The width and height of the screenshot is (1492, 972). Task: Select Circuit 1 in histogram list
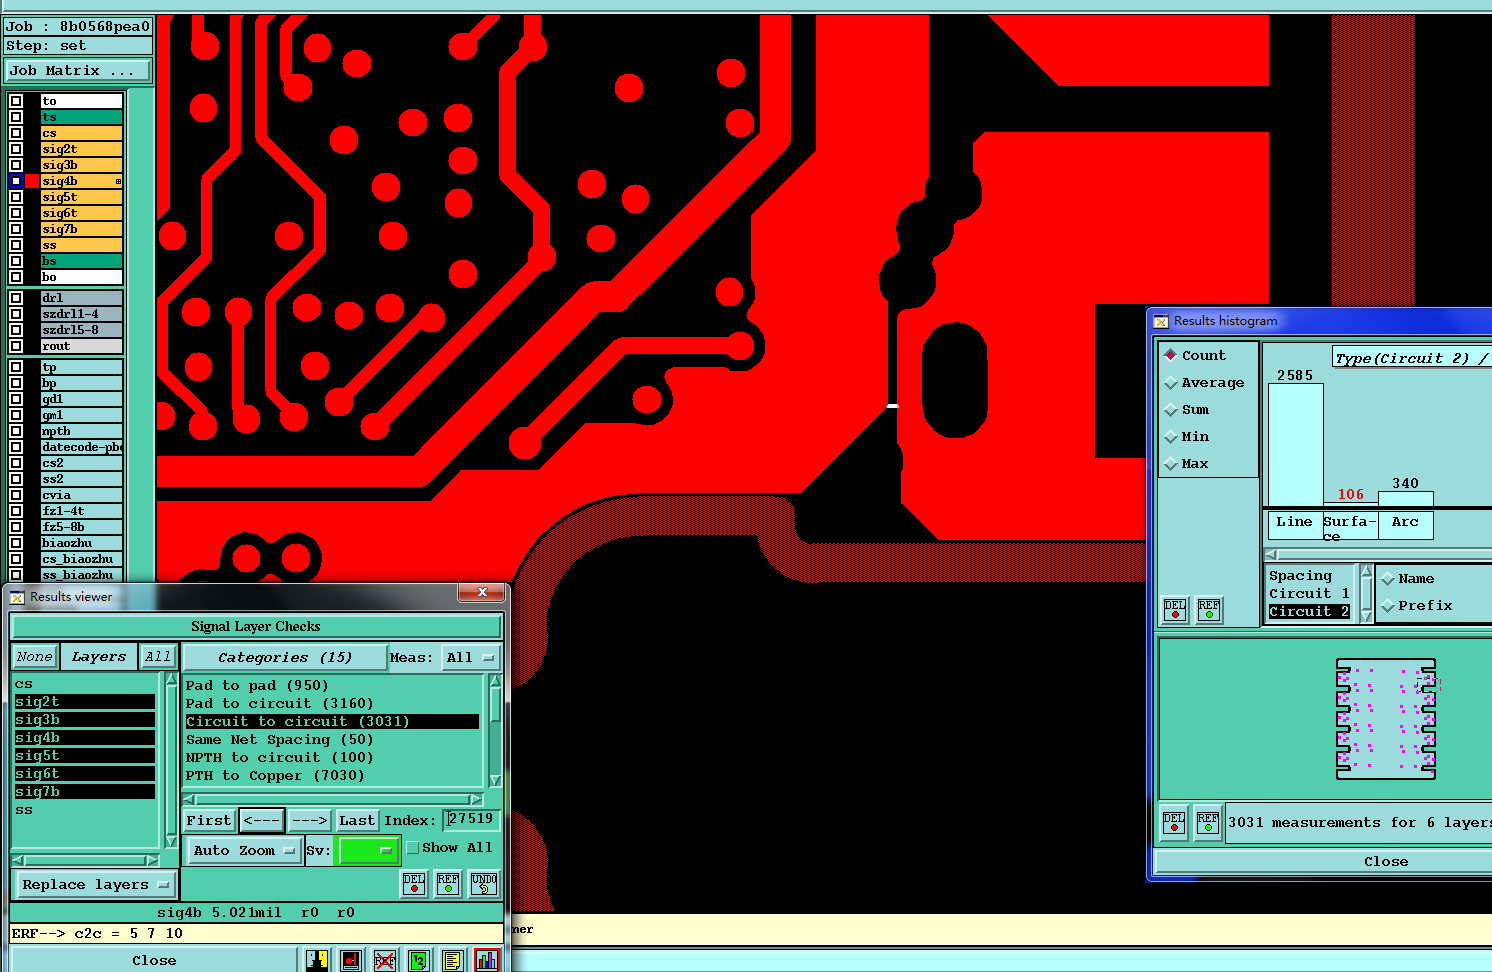click(x=1309, y=594)
